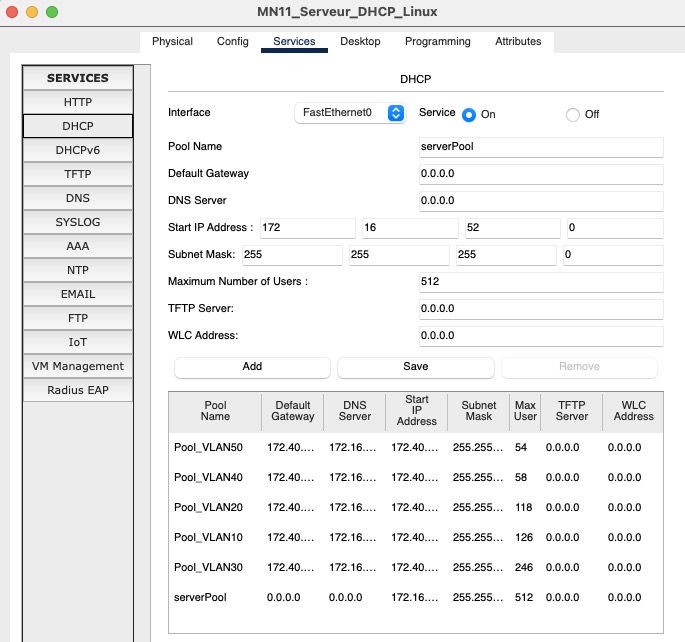Click Start IP first octet 172
The width and height of the screenshot is (685, 642).
tap(308, 228)
